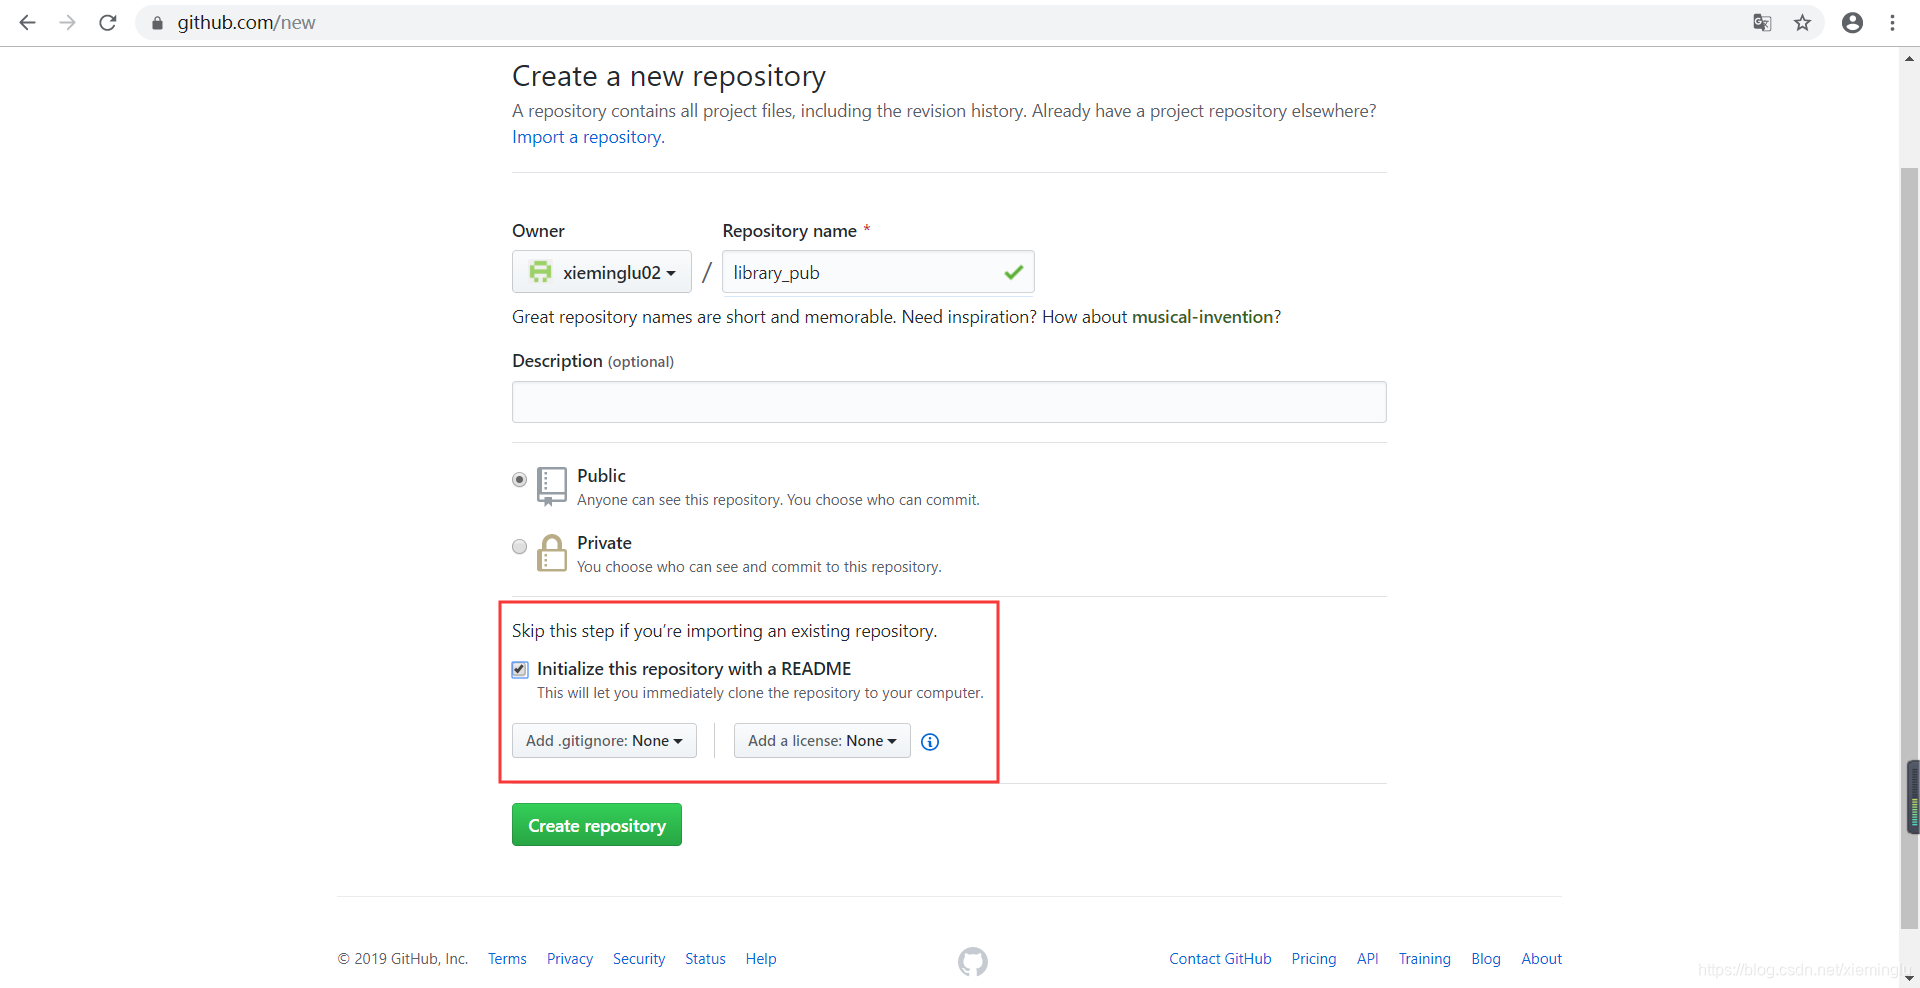Bookmark the page with the star icon
This screenshot has width=1920, height=988.
(x=1802, y=22)
